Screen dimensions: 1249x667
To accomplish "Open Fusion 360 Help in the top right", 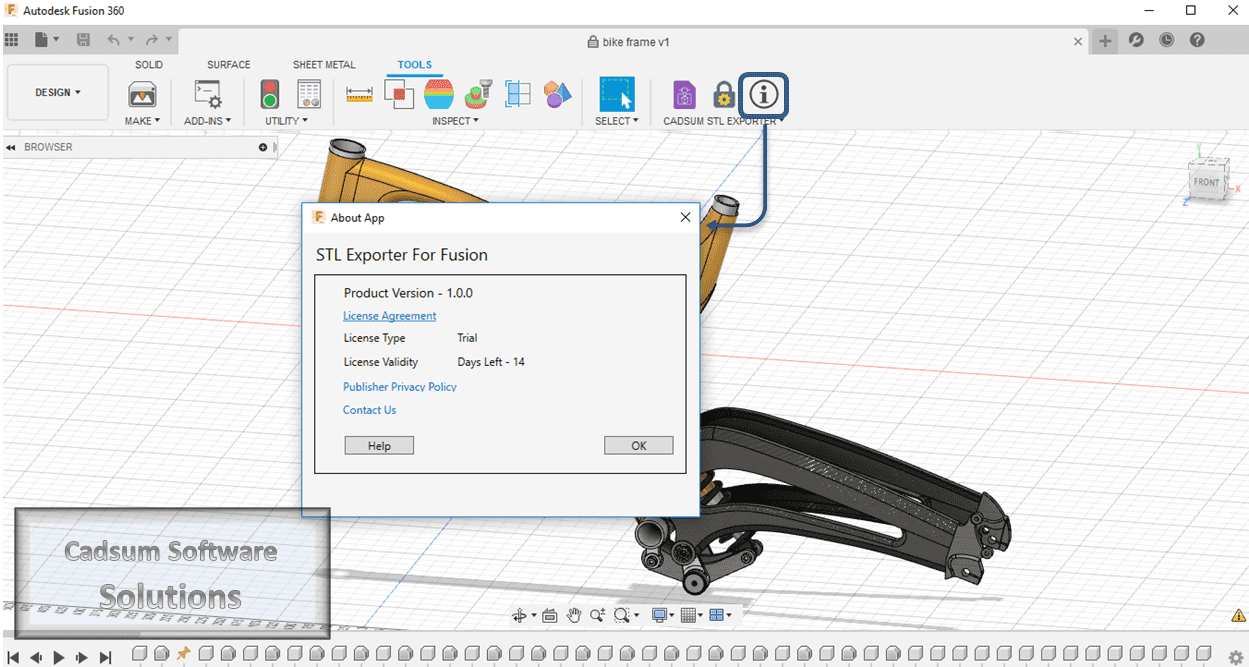I will point(1197,39).
